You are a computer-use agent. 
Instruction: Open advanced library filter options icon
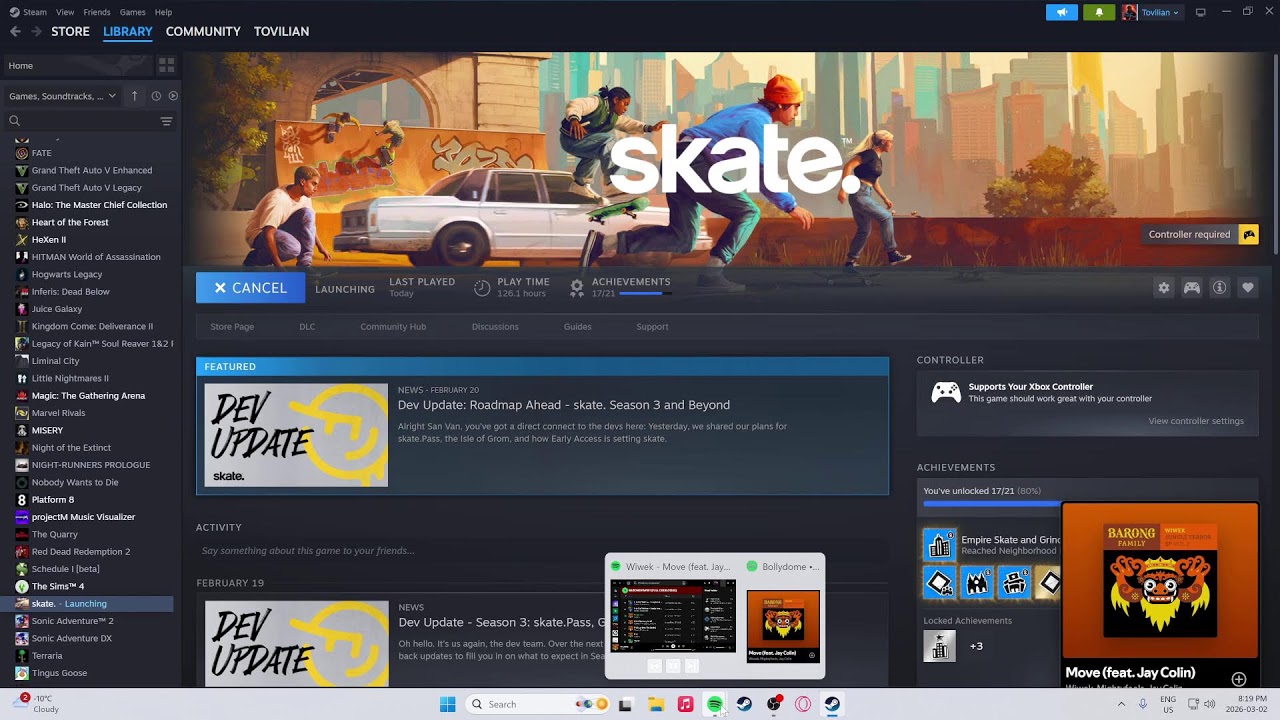pos(166,121)
